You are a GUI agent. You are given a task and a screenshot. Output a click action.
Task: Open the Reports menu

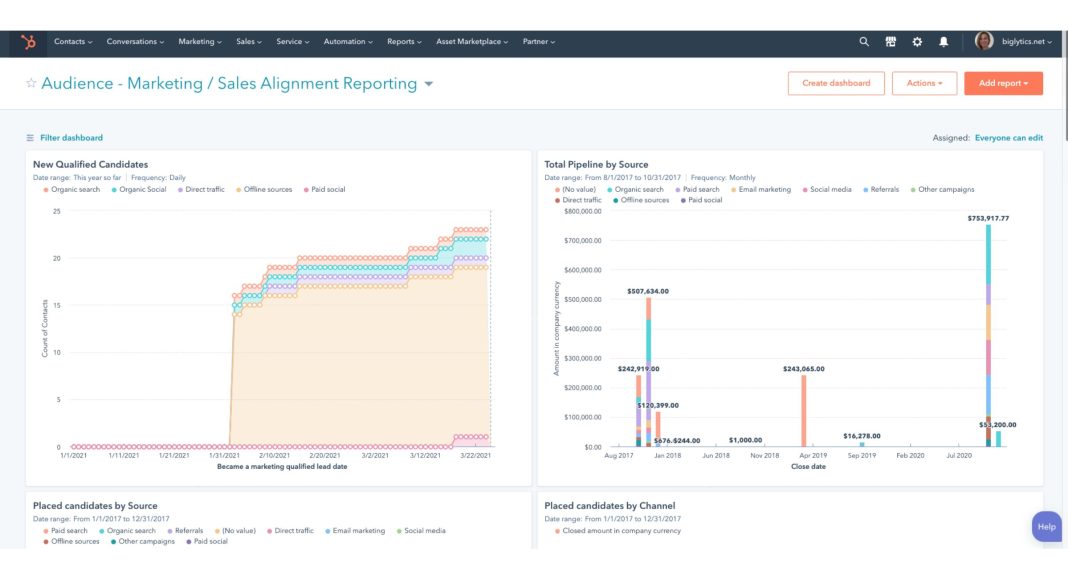404,41
